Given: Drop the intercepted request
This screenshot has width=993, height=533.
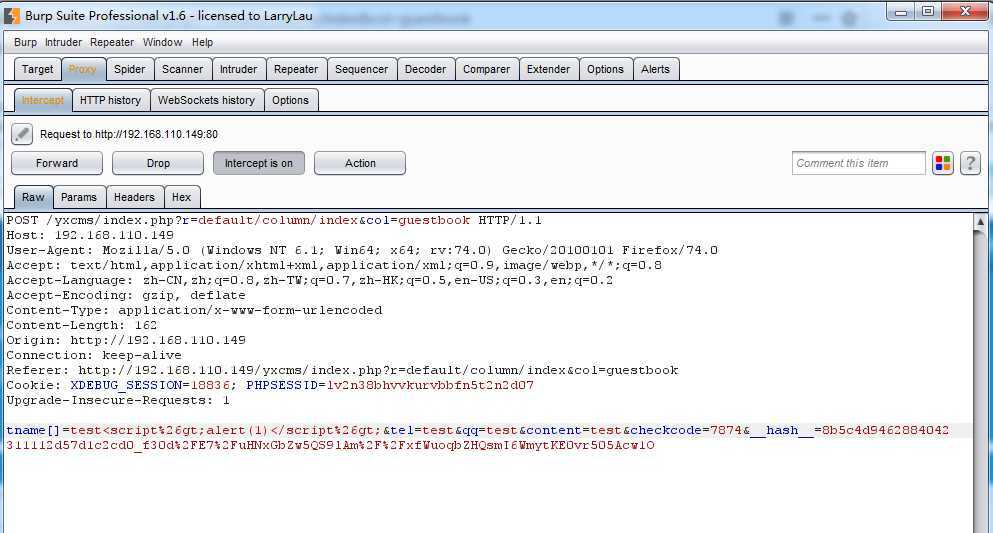Looking at the screenshot, I should [158, 163].
